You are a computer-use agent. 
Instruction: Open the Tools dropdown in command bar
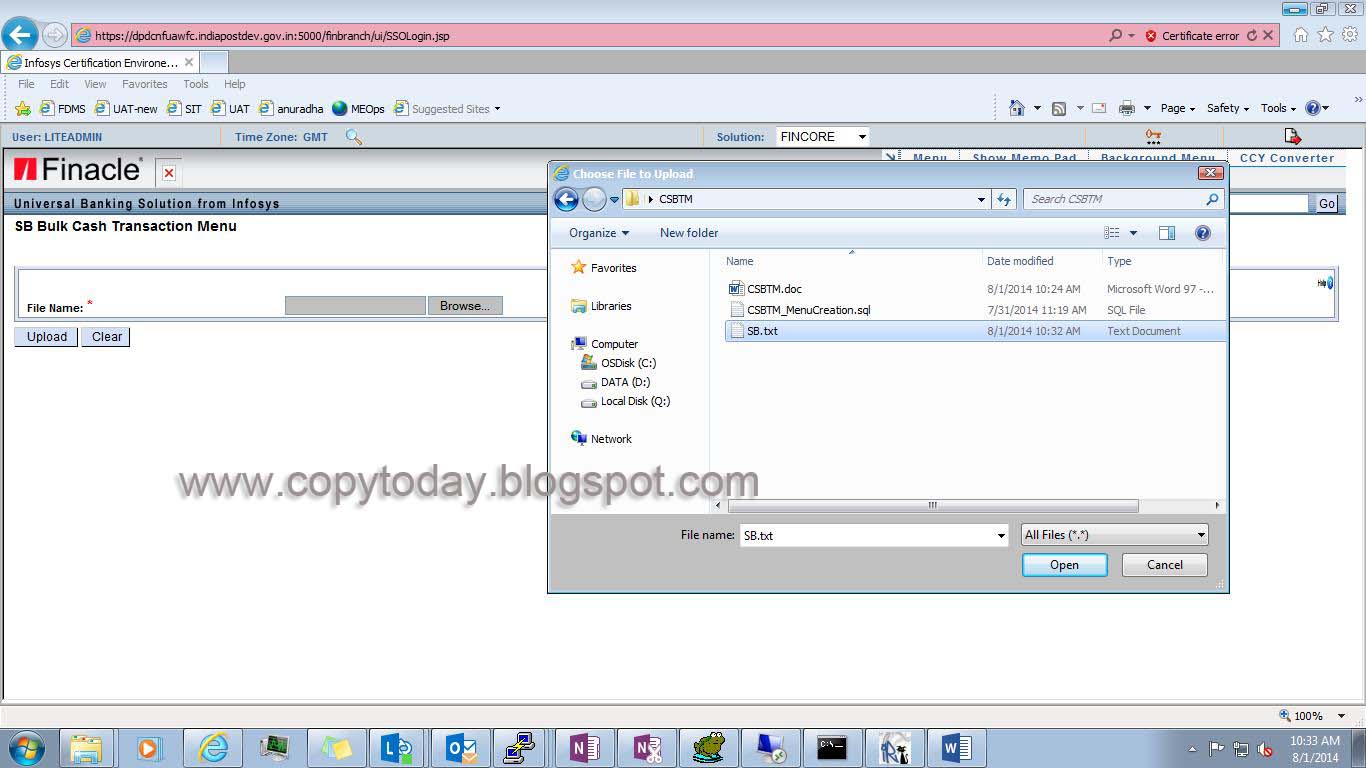click(1278, 108)
